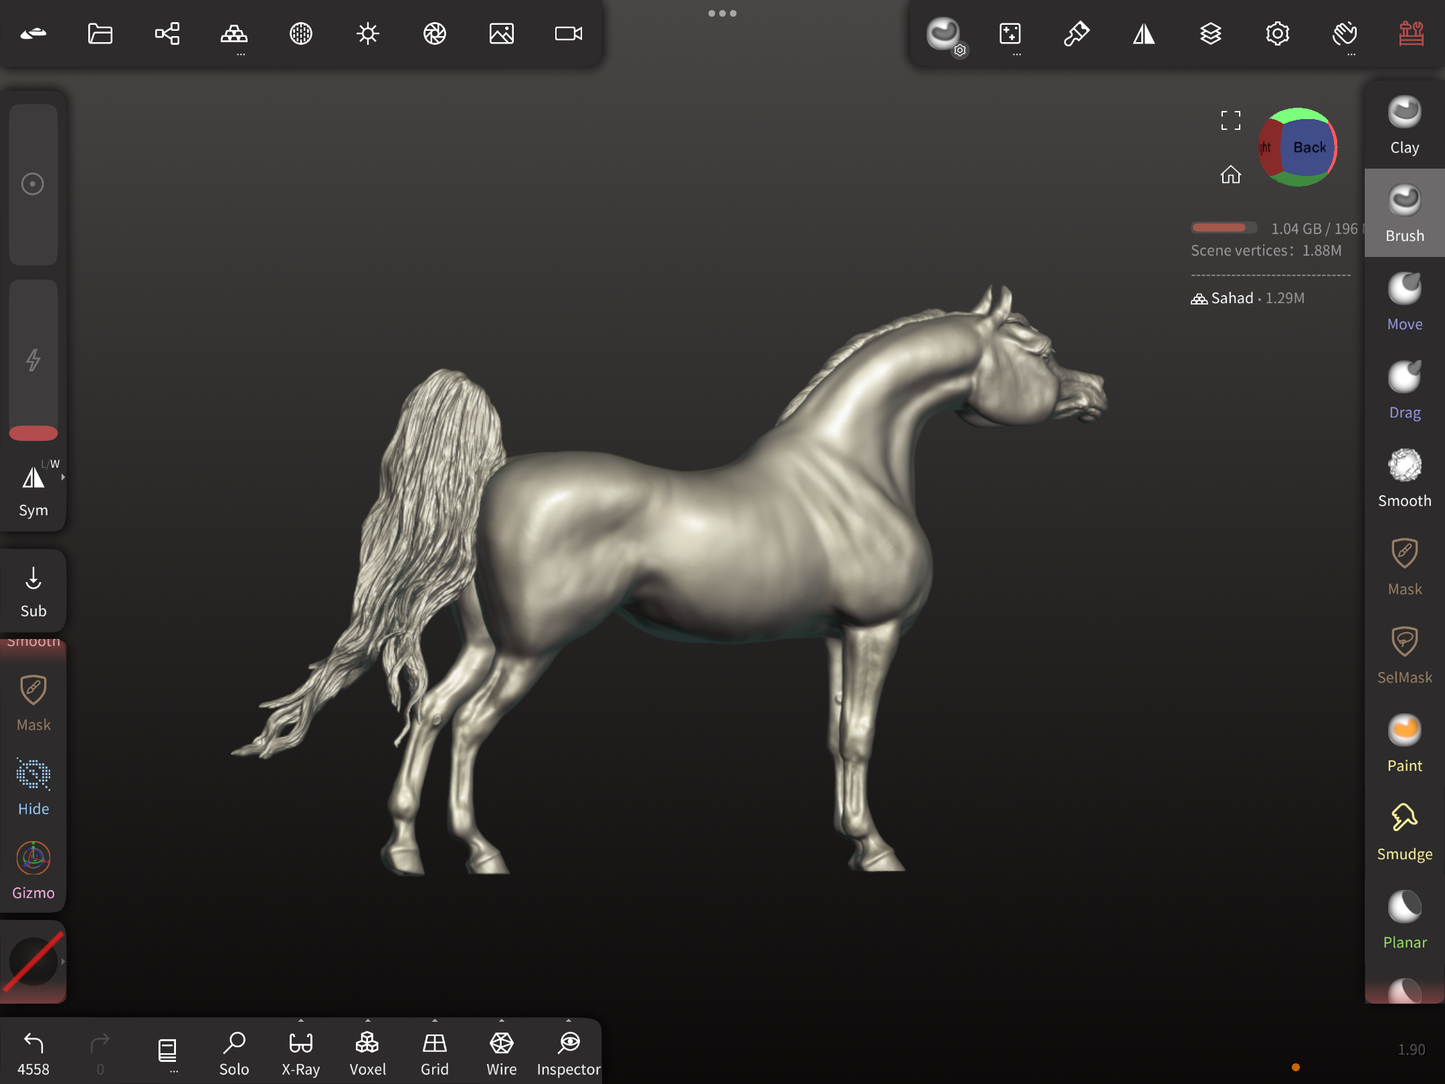
Task: Toggle Wire wireframe display
Action: pos(501,1052)
